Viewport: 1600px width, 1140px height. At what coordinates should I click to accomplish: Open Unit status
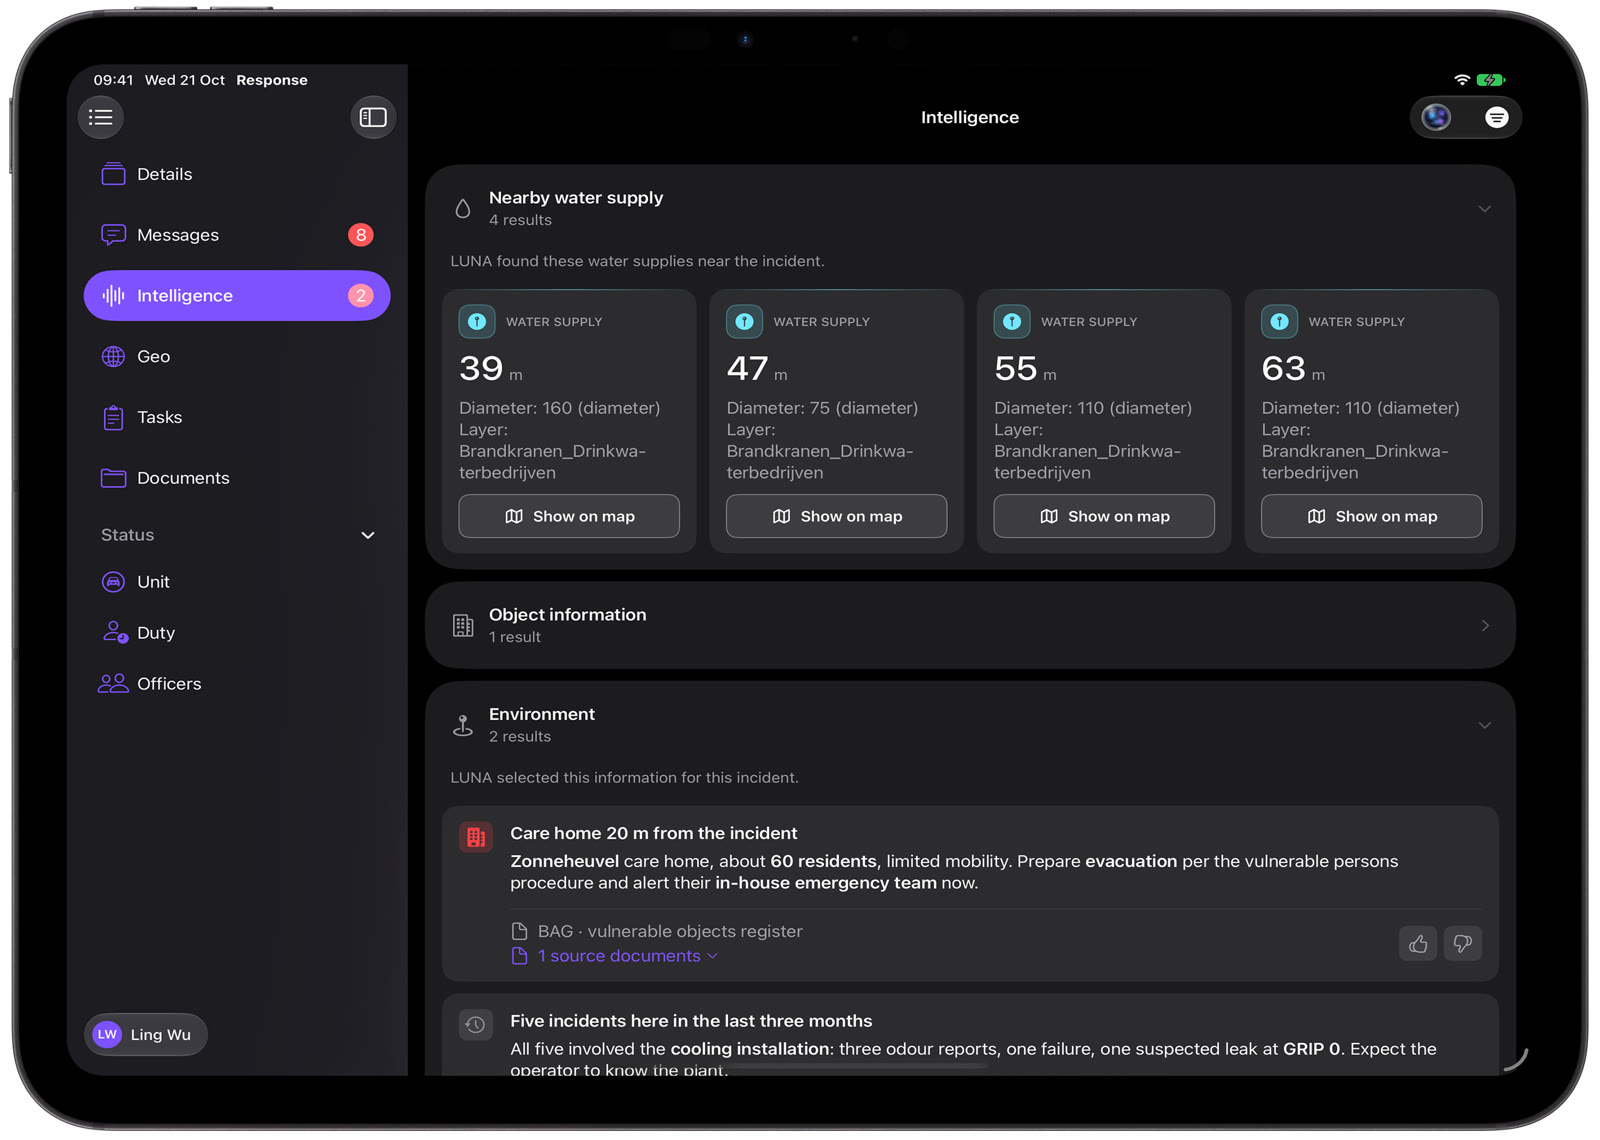(237, 582)
